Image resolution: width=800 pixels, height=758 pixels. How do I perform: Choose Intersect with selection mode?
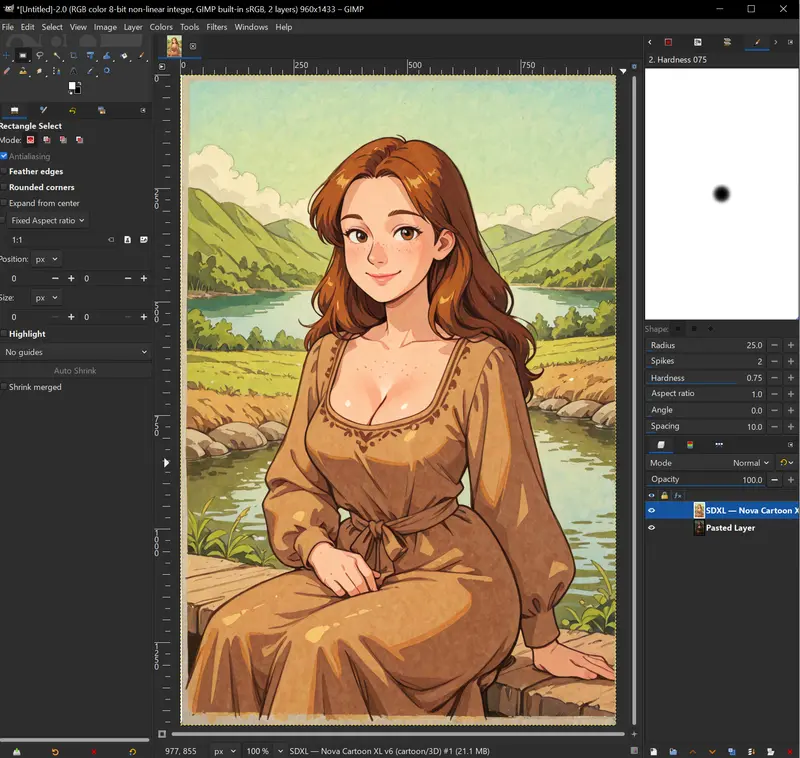[x=80, y=140]
